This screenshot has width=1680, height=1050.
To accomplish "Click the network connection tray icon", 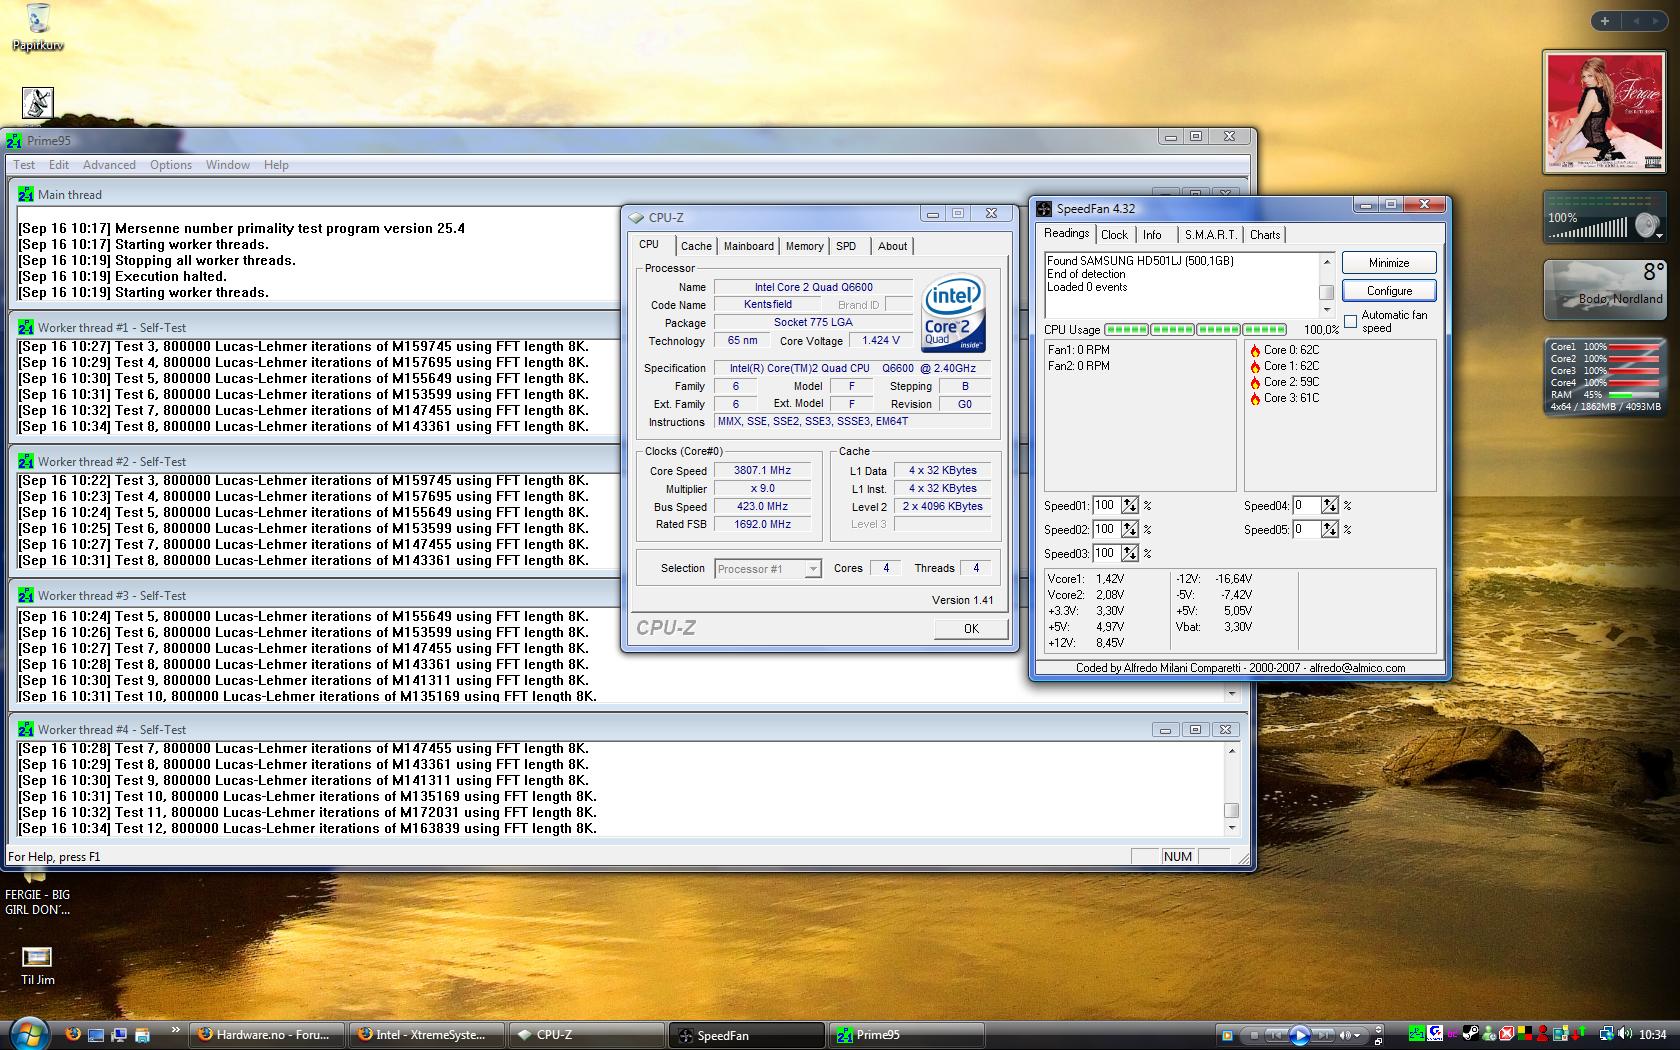I will (x=1606, y=1034).
